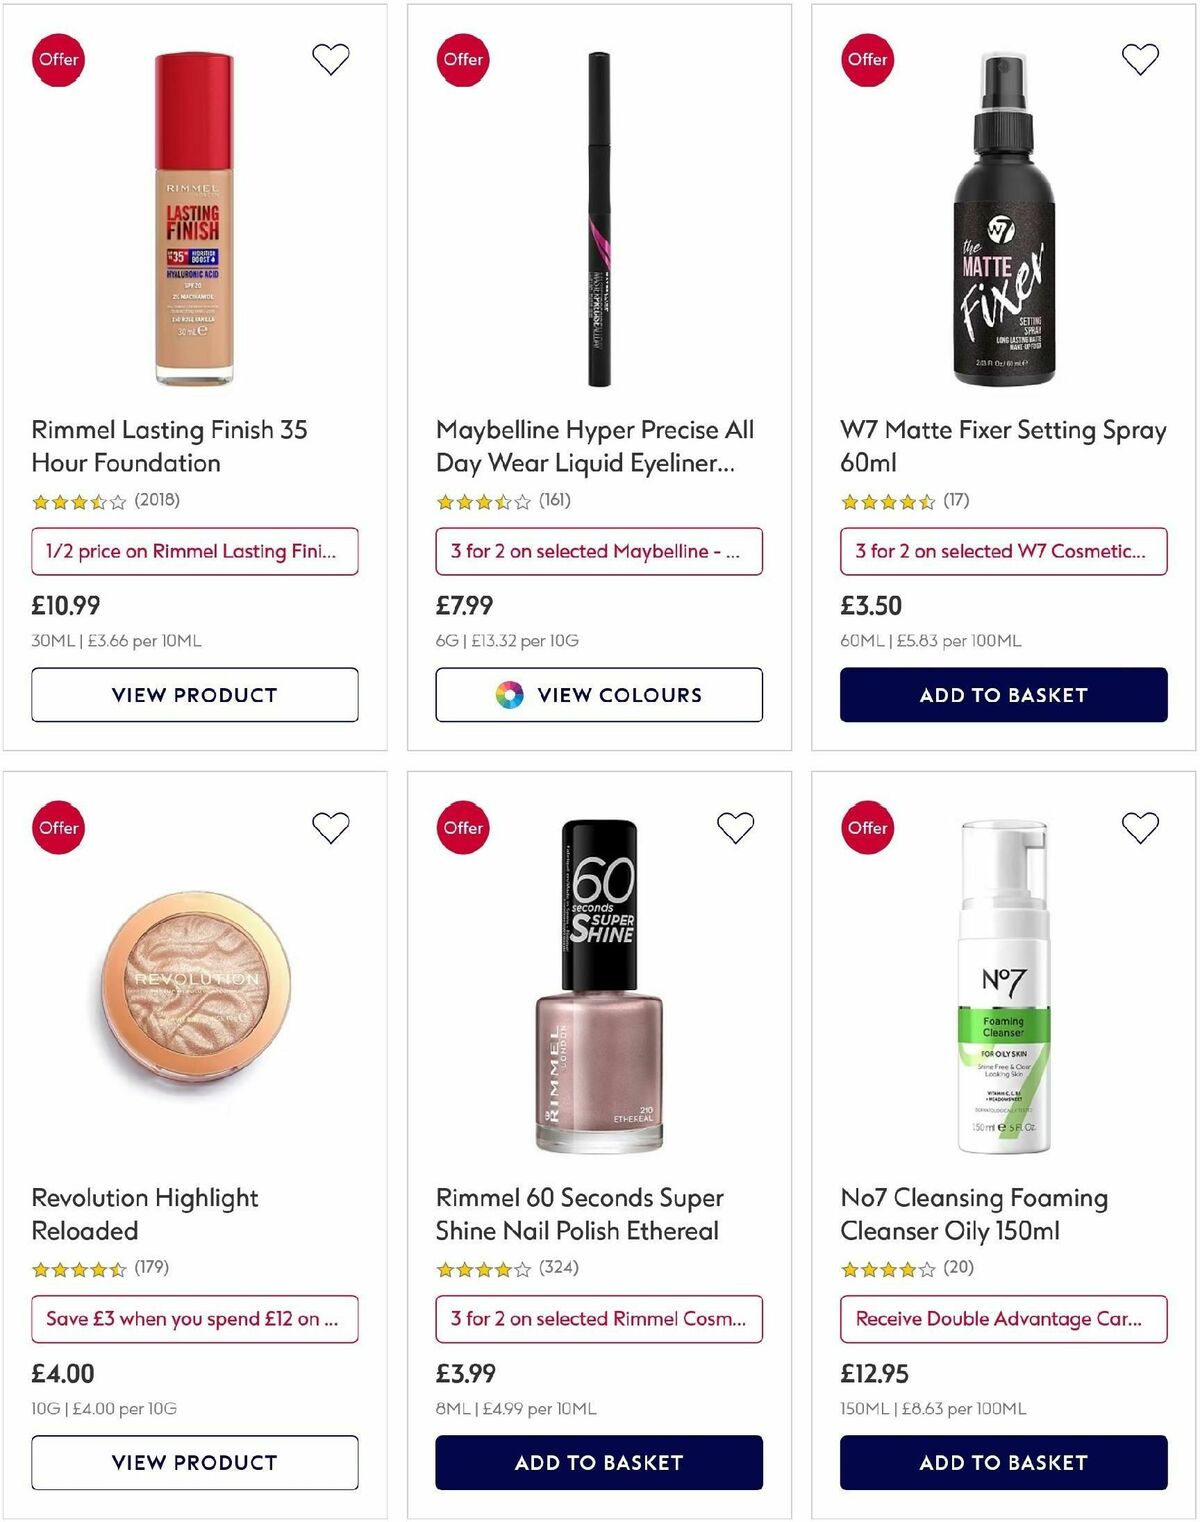The image size is (1200, 1522).
Task: Open the No7 Cleansing Foaming Cleanser product title
Action: (x=972, y=1214)
